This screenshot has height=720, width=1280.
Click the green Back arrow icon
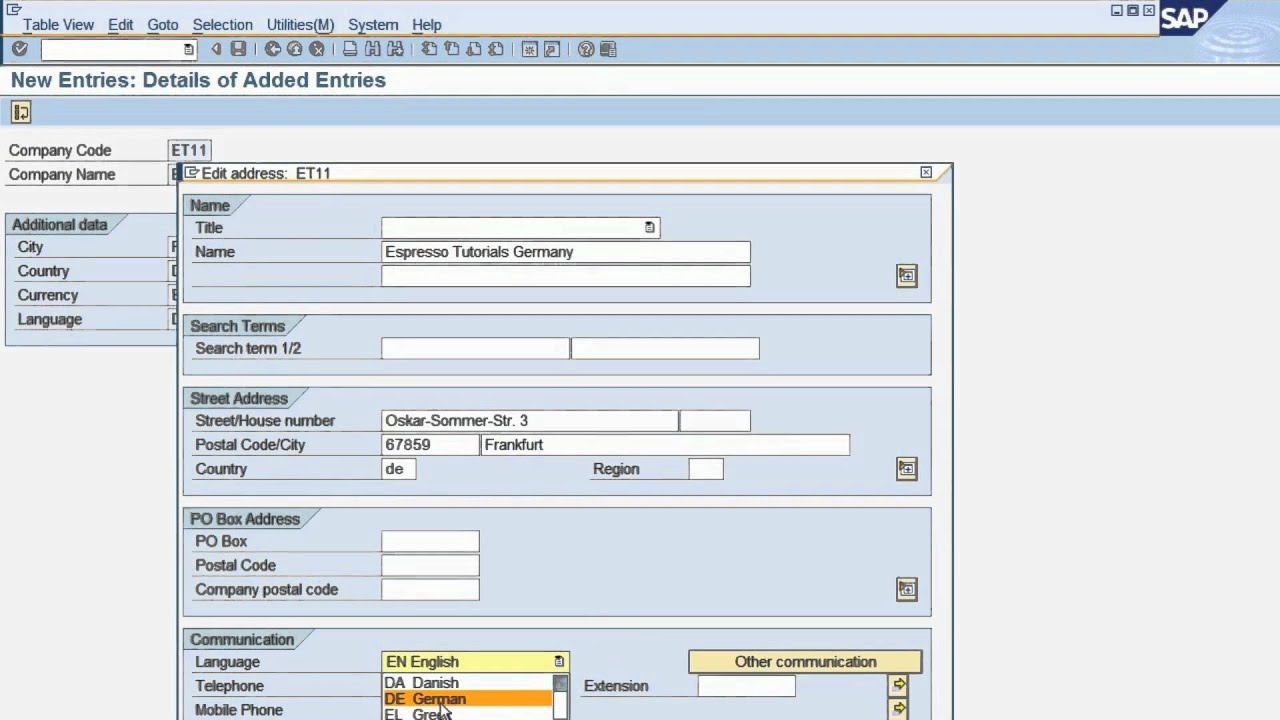point(272,49)
